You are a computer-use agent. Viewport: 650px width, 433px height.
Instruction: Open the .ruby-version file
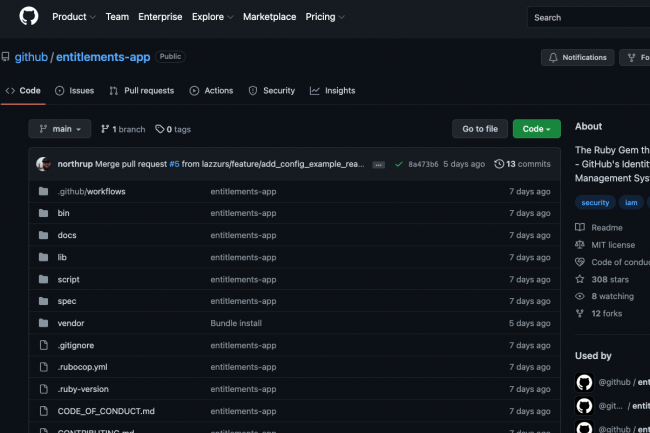pos(83,389)
